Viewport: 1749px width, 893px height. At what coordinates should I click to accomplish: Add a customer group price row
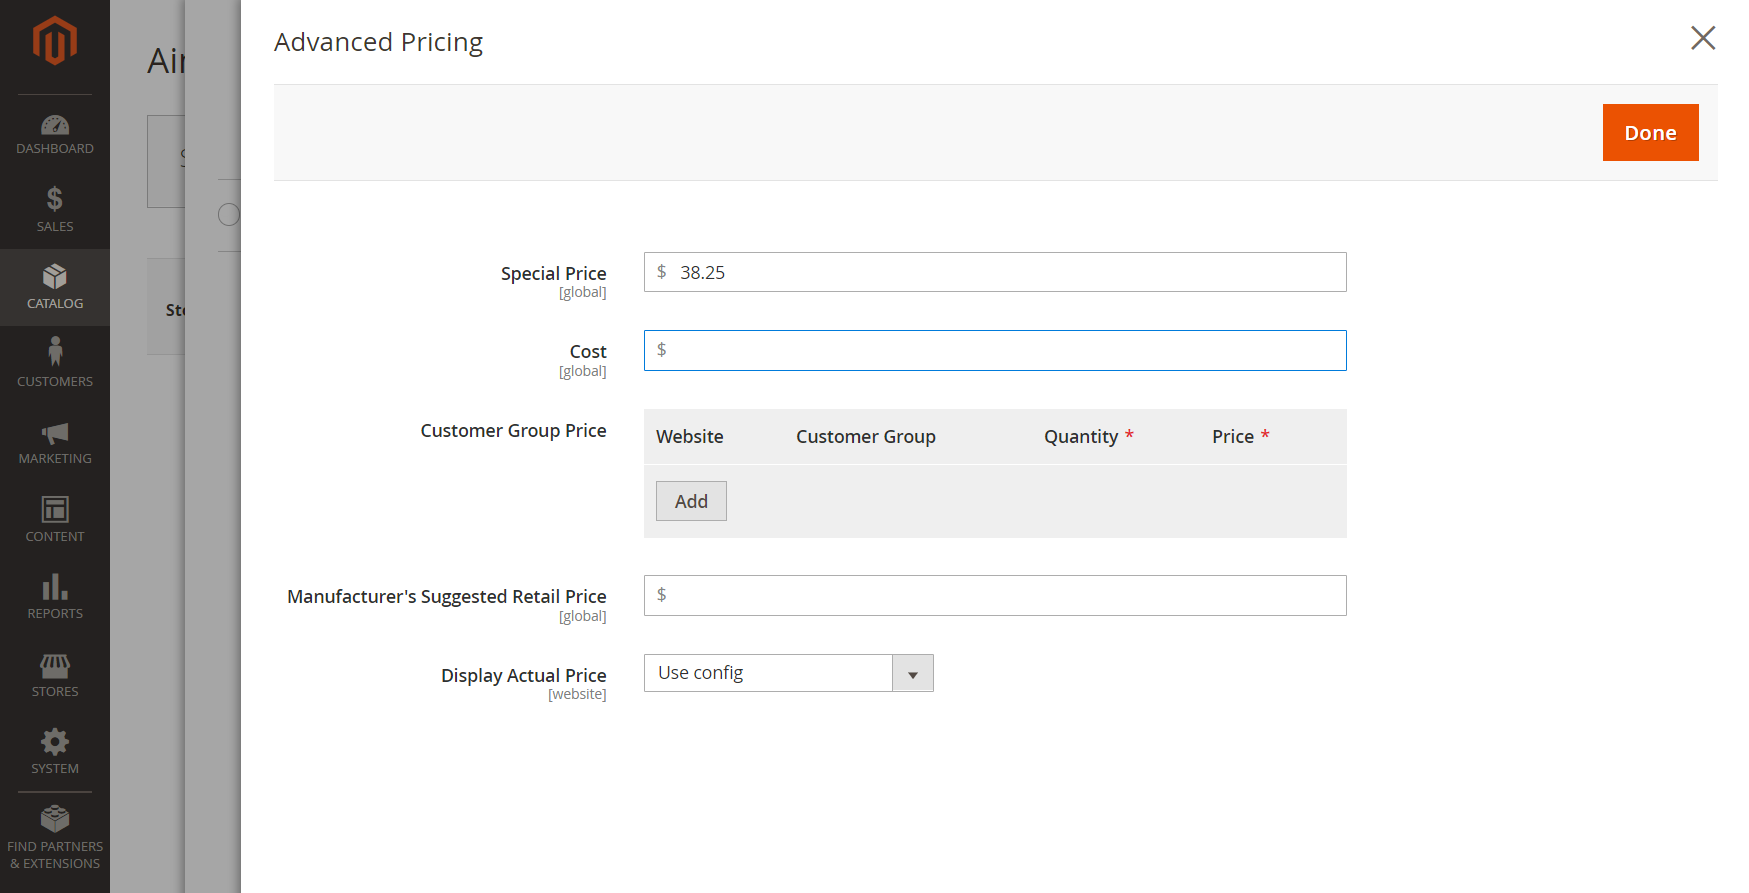click(x=691, y=501)
